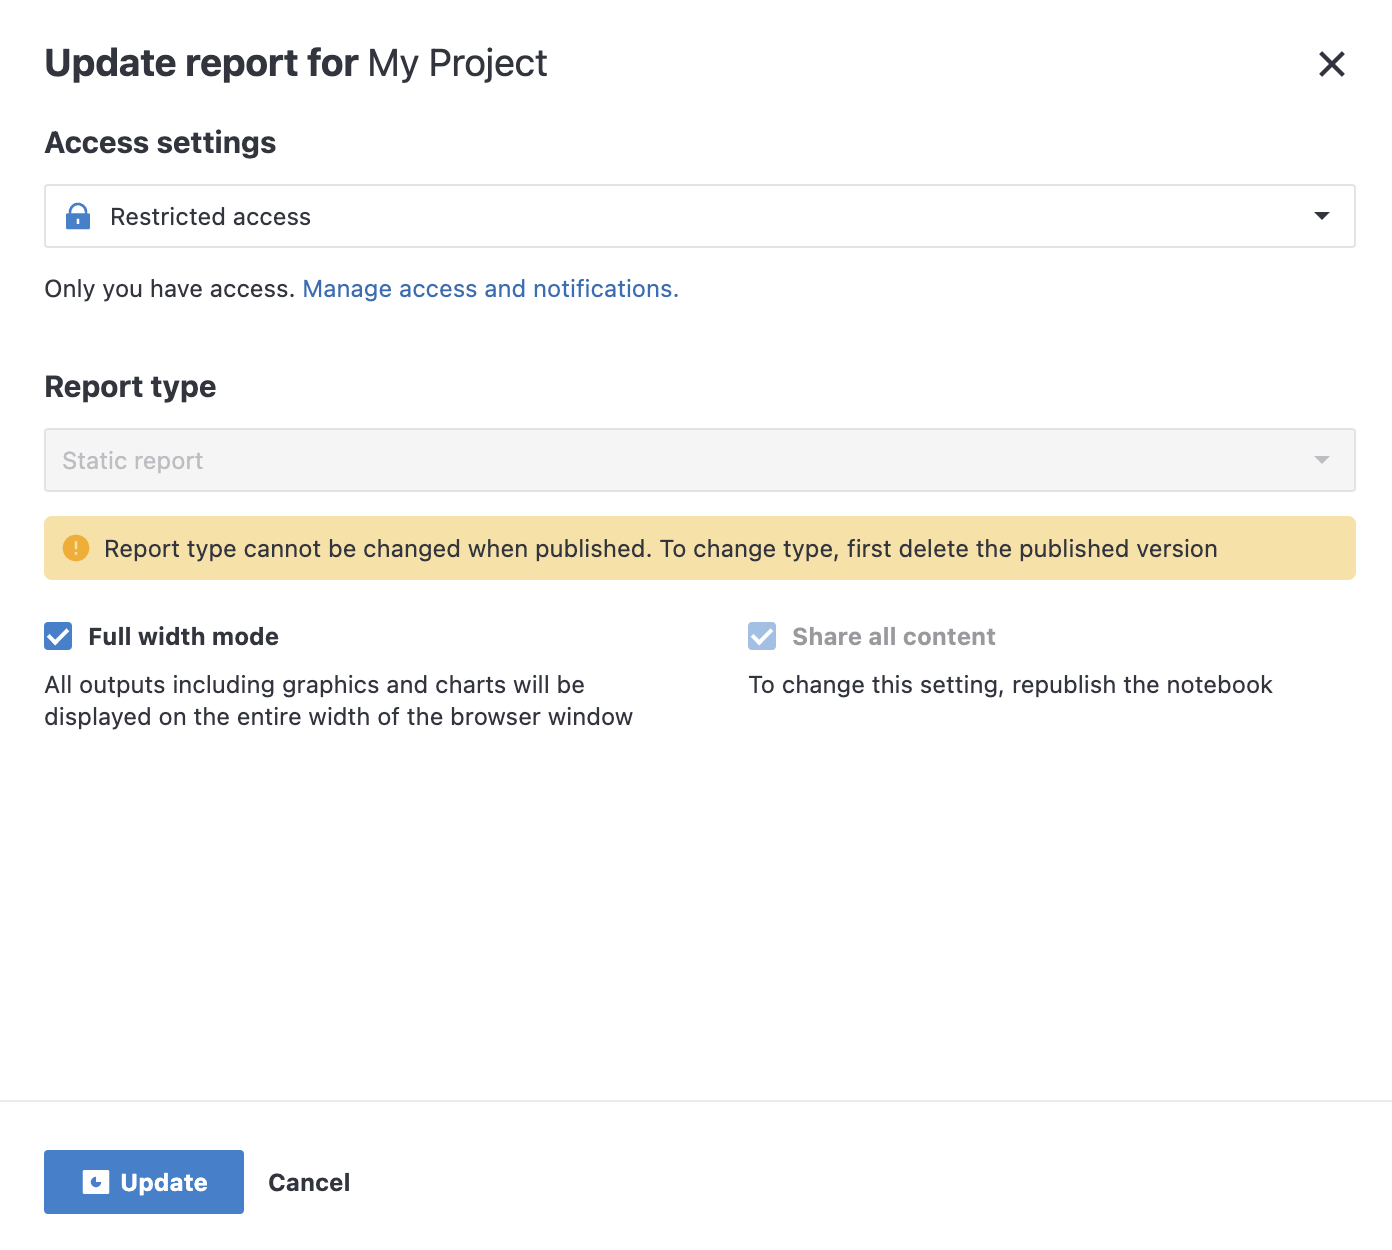This screenshot has width=1392, height=1250.
Task: Click the warning icon in the yellow banner
Action: pos(76,548)
